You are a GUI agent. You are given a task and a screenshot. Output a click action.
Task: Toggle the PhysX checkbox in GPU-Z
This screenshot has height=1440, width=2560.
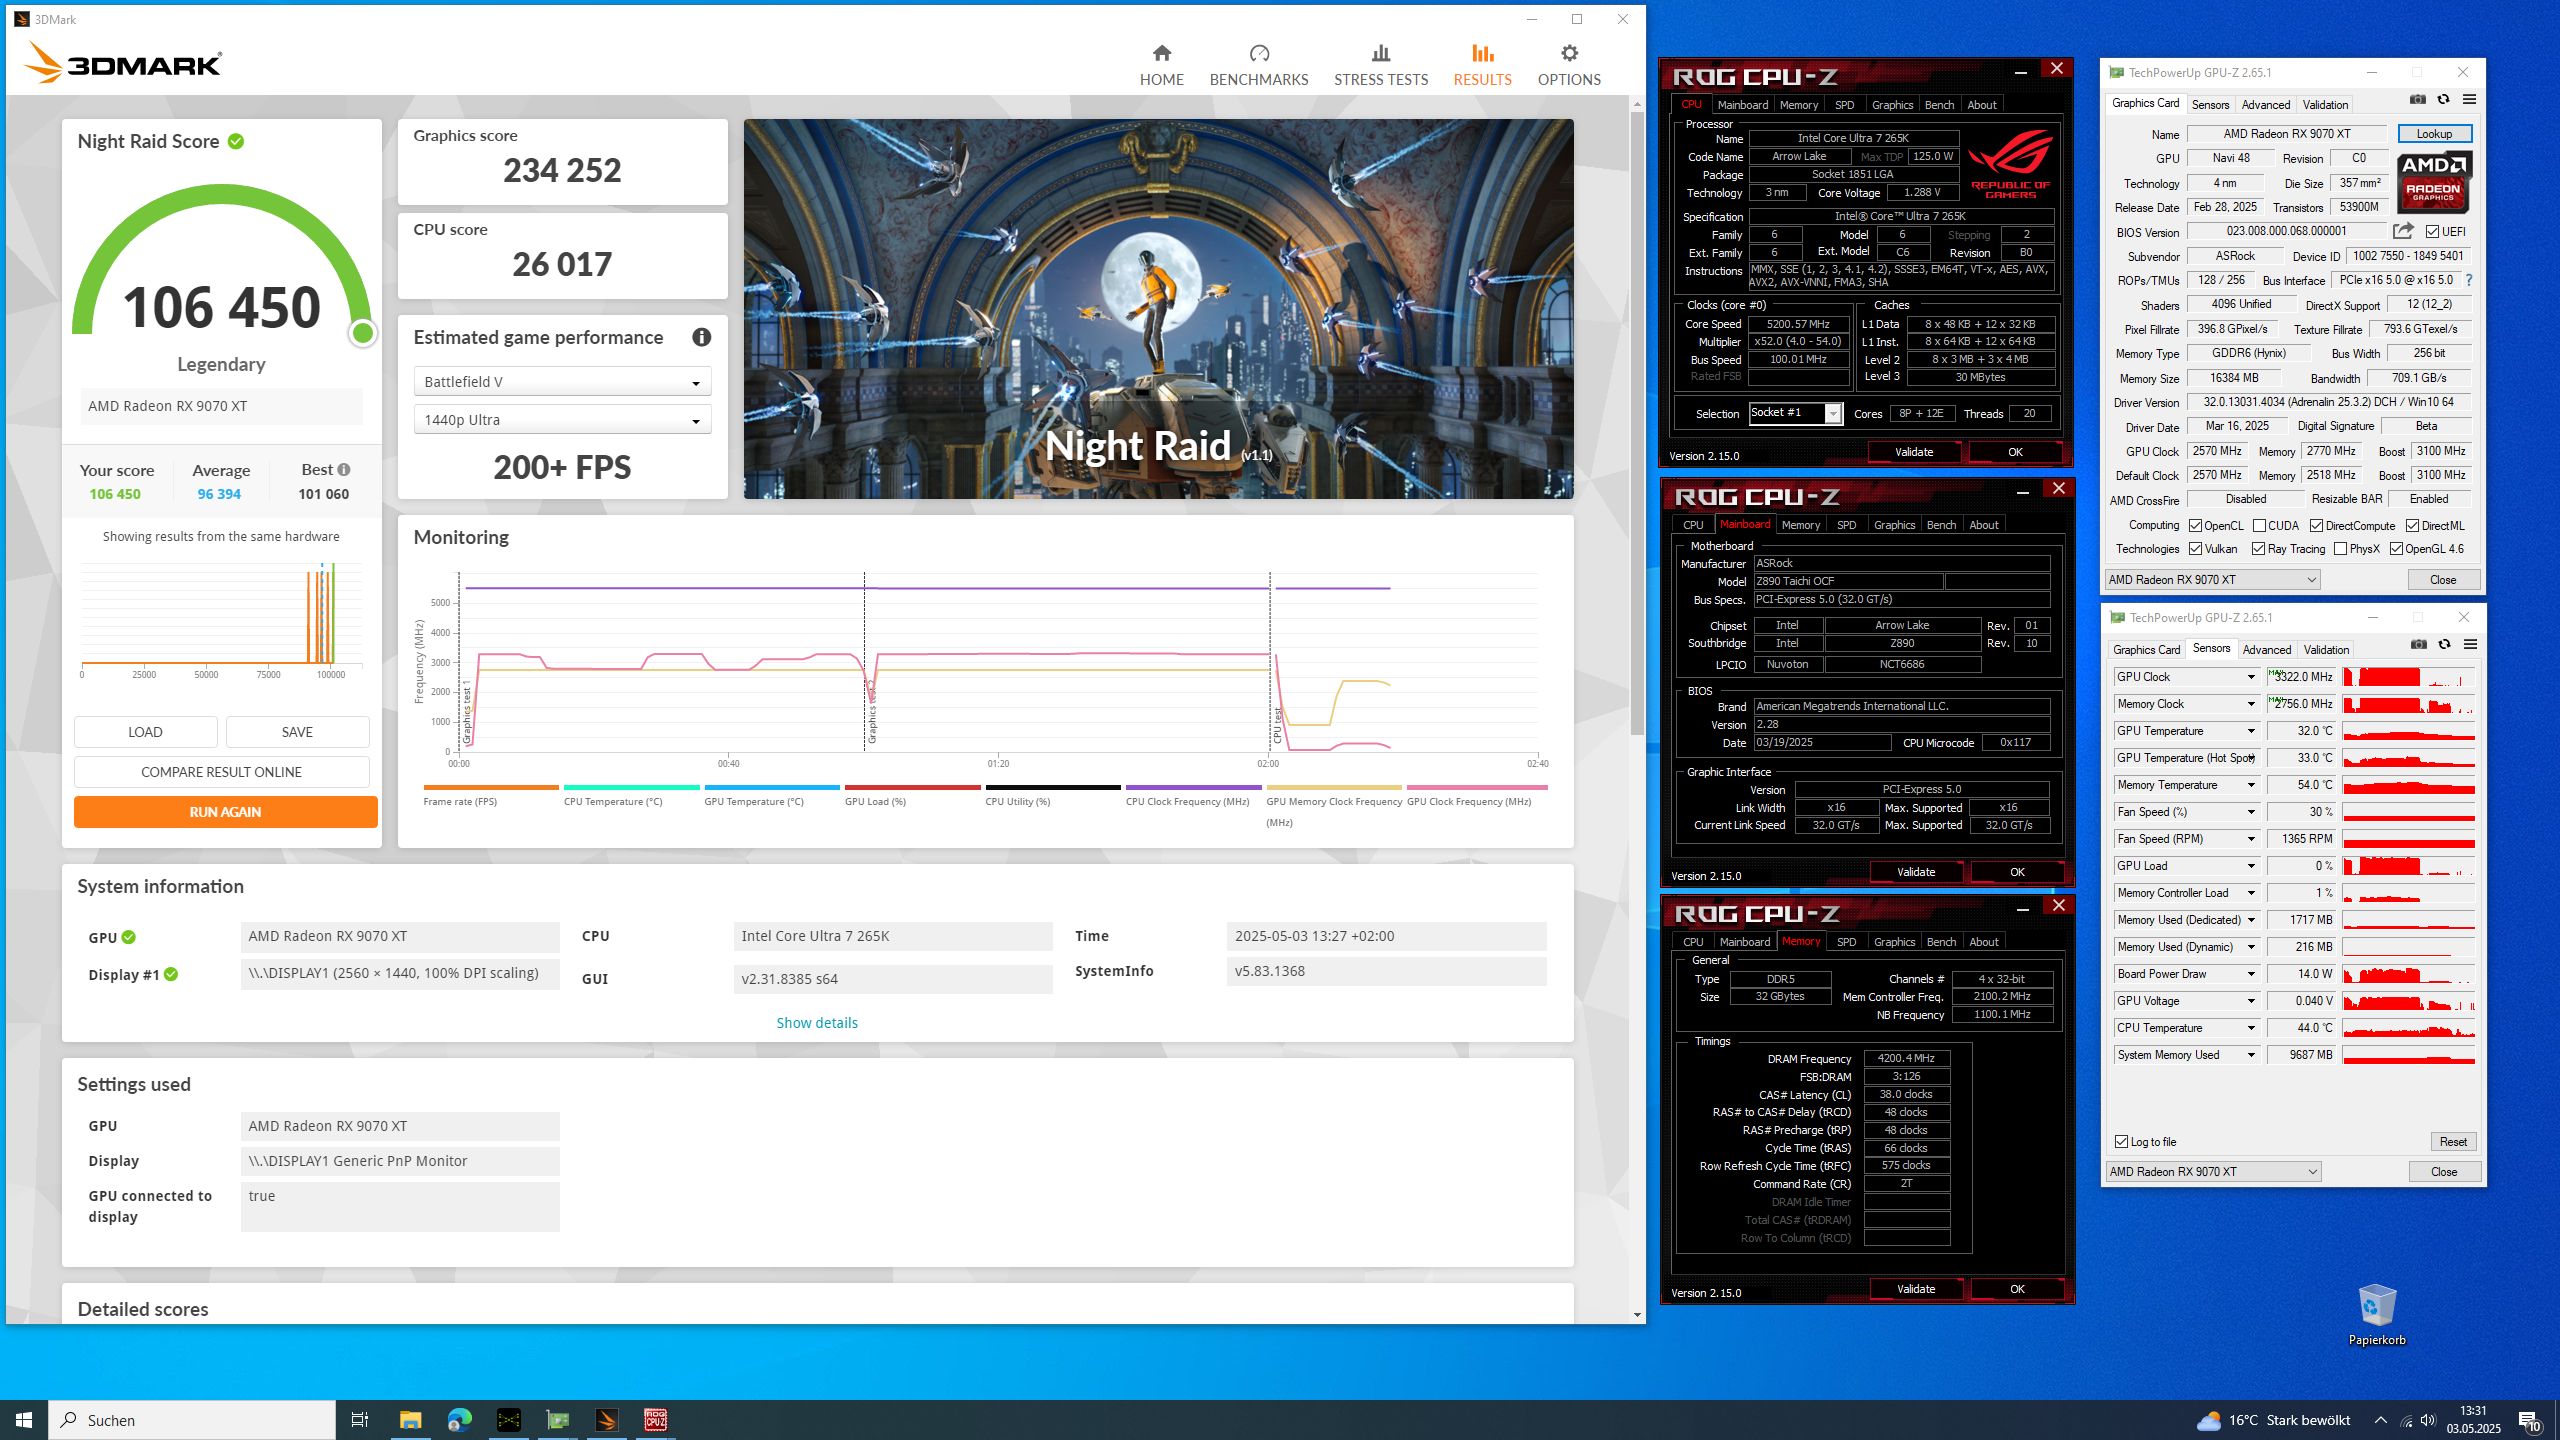click(x=2340, y=549)
